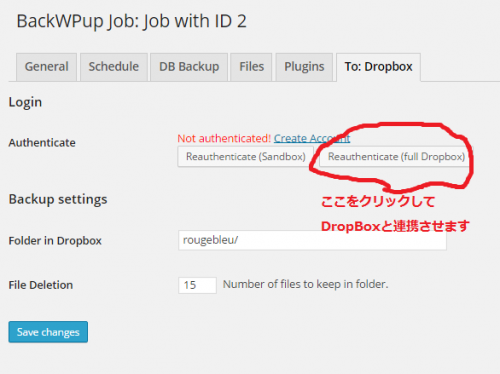This screenshot has width=500, height=374.
Task: Click the Save changes button
Action: (48, 332)
